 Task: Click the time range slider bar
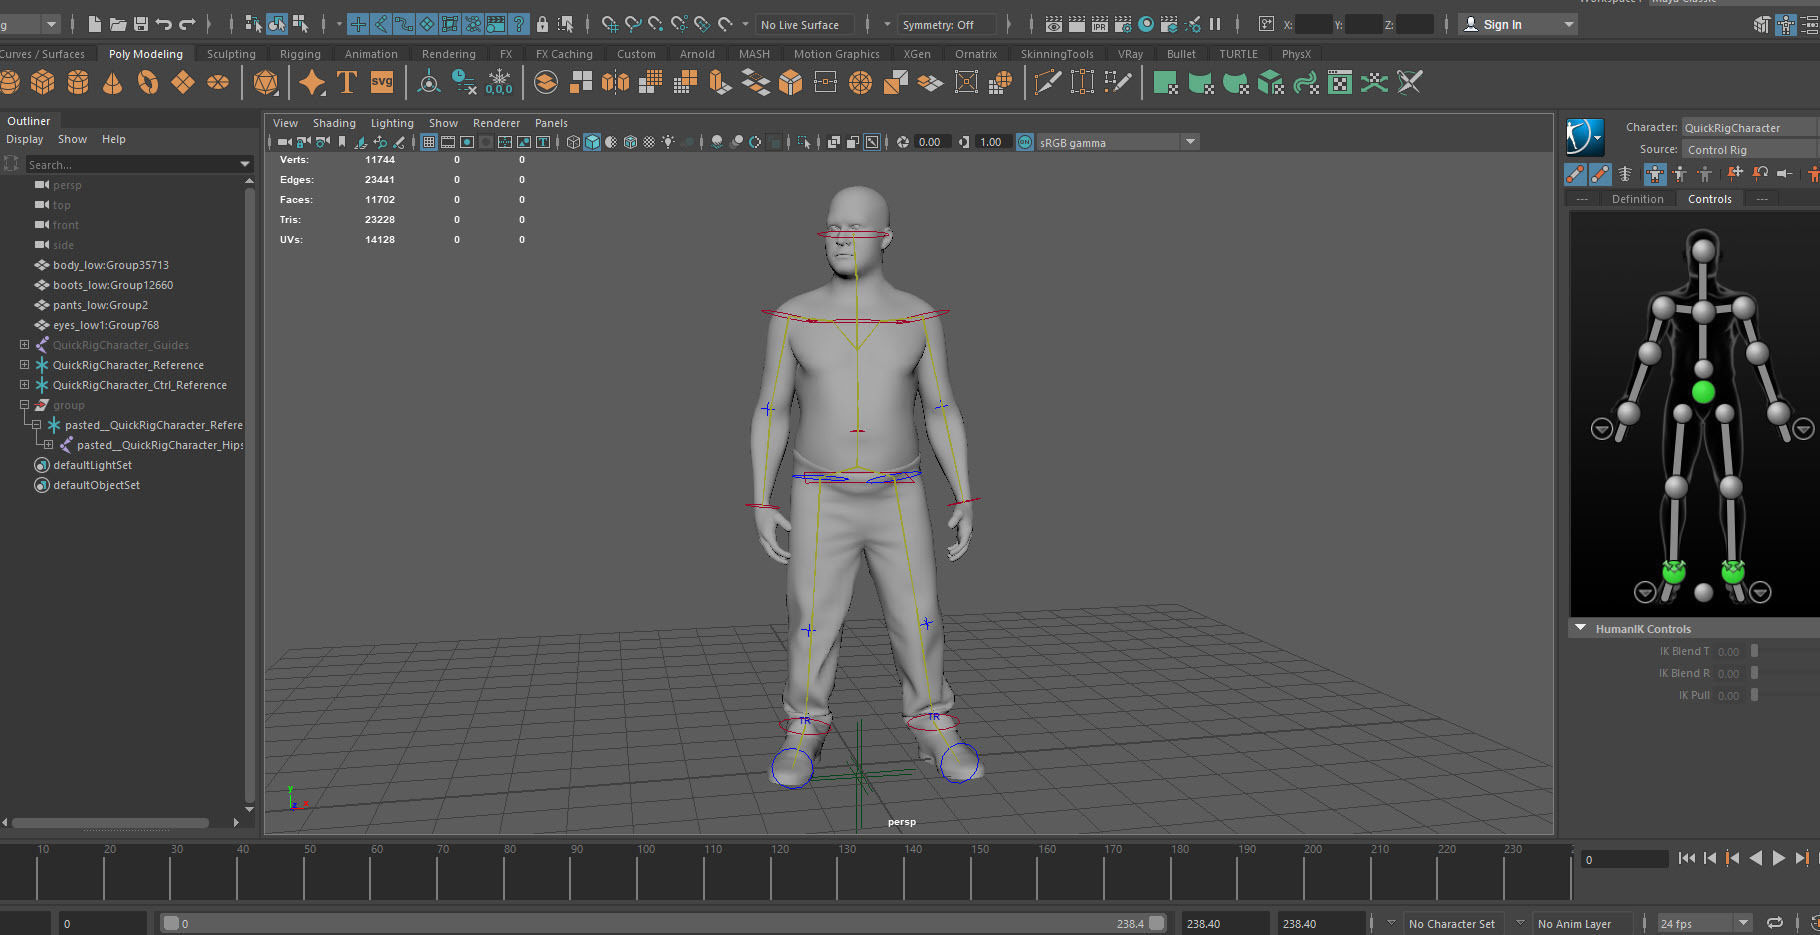tap(665, 923)
